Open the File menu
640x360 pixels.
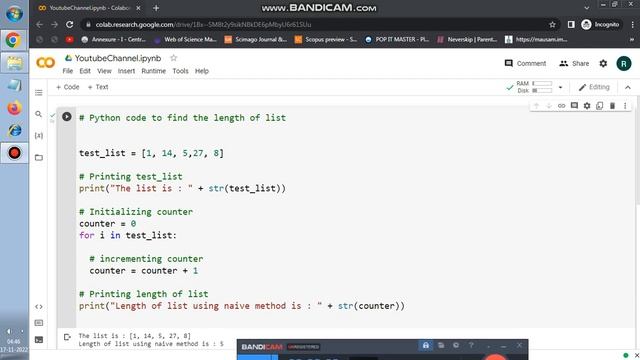point(68,71)
